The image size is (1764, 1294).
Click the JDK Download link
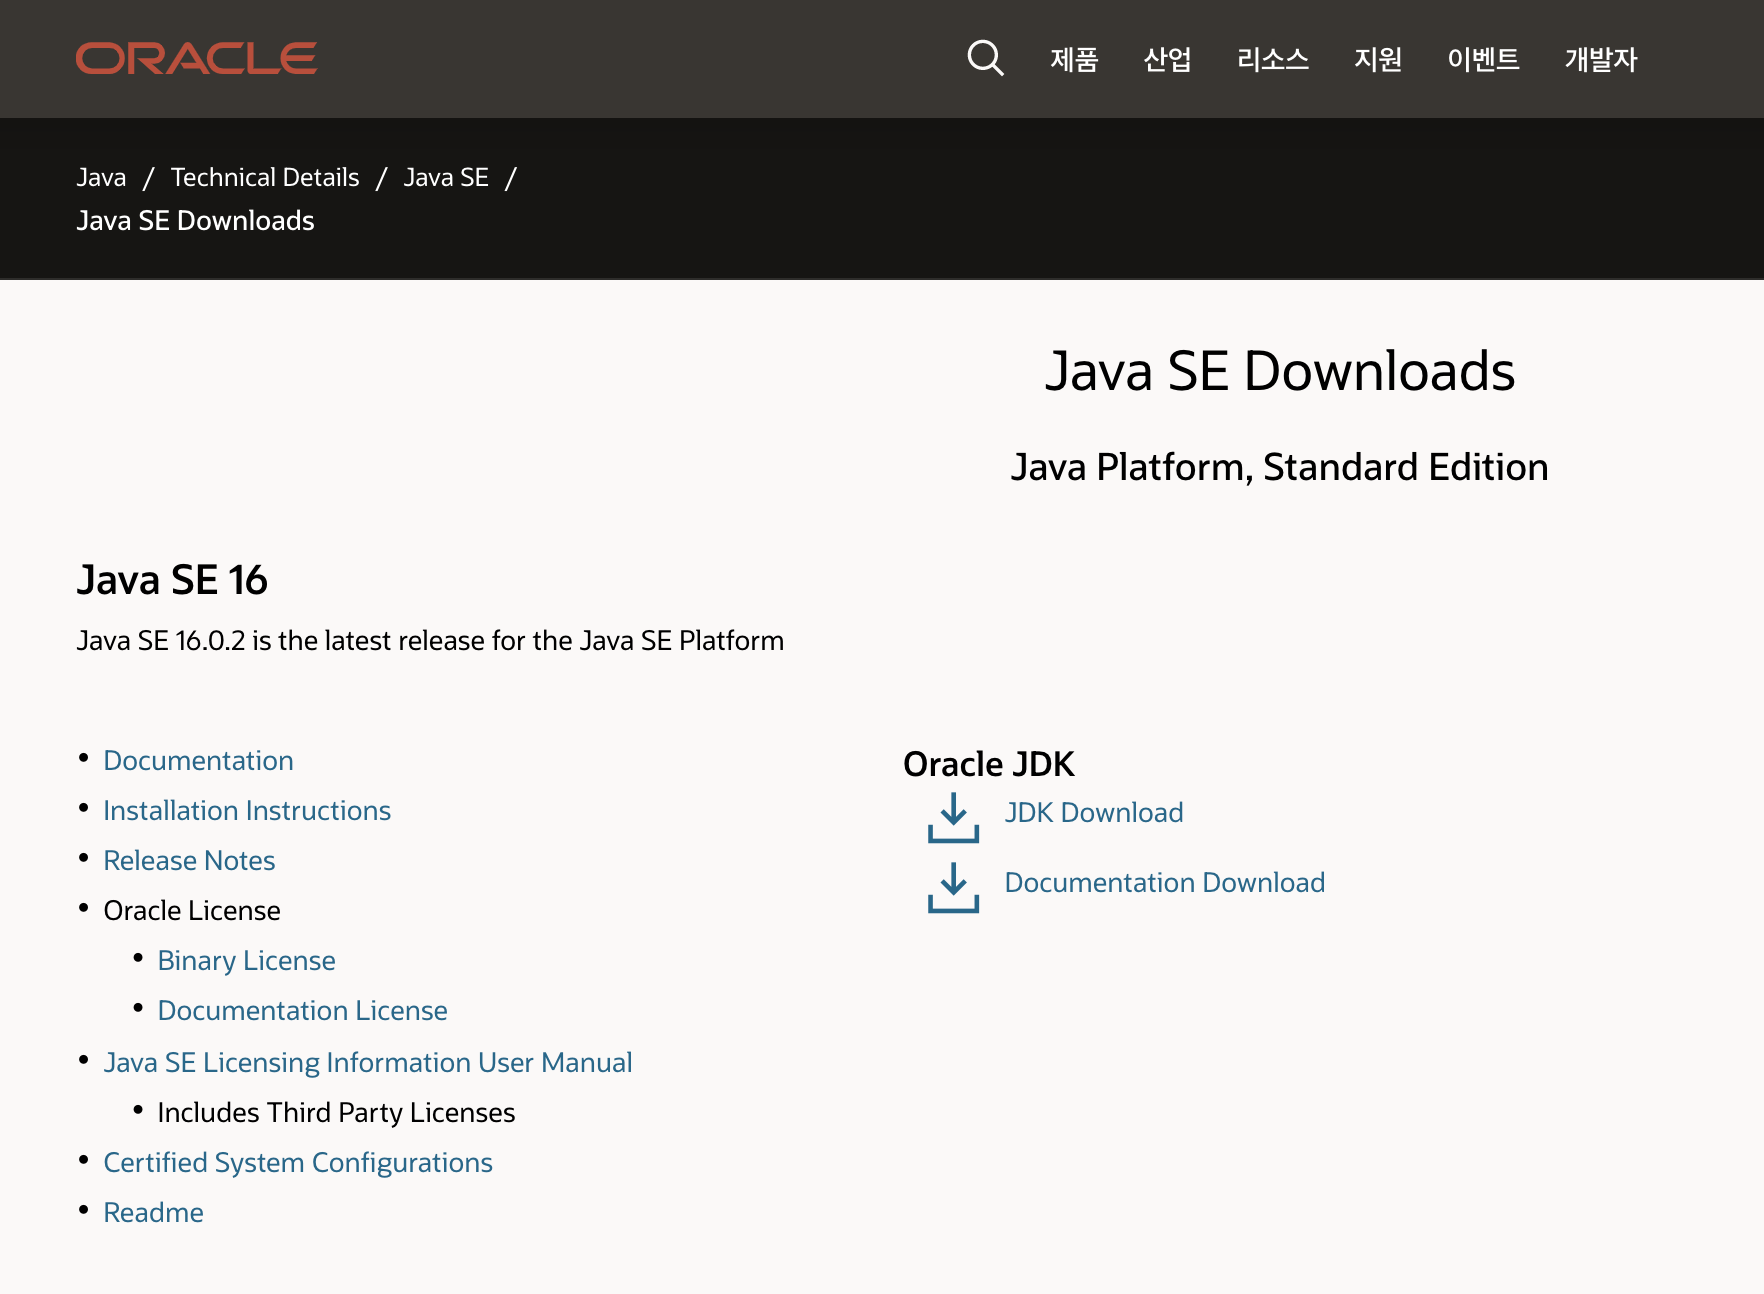tap(1094, 812)
